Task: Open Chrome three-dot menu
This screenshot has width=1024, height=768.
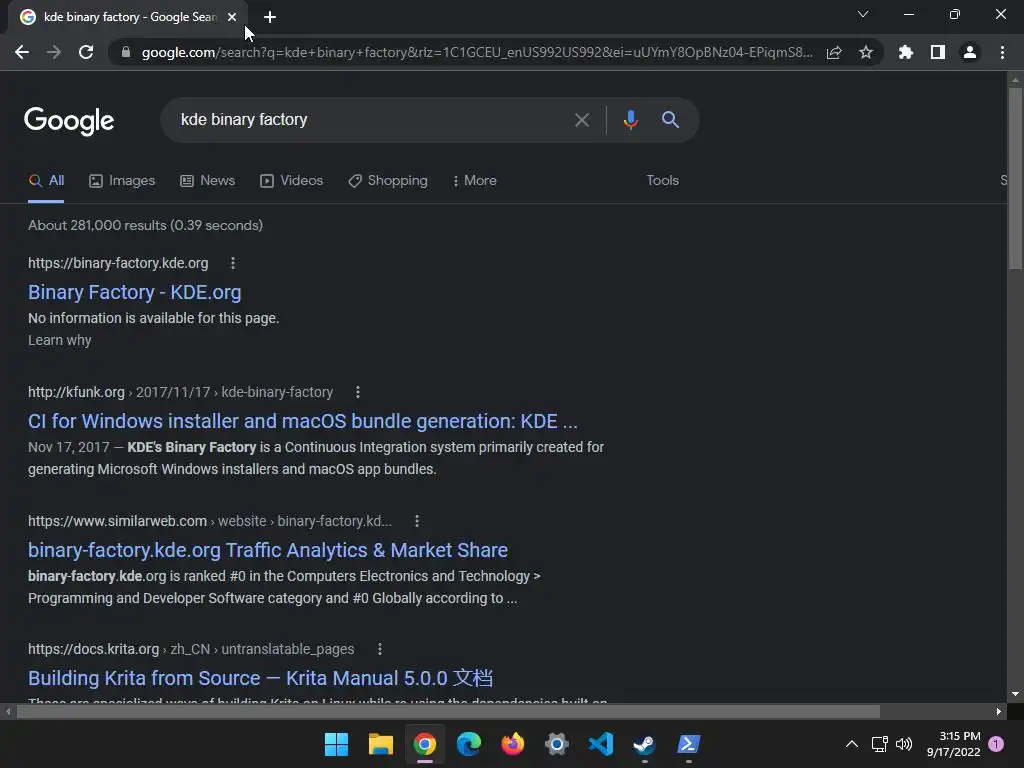Action: [1002, 52]
